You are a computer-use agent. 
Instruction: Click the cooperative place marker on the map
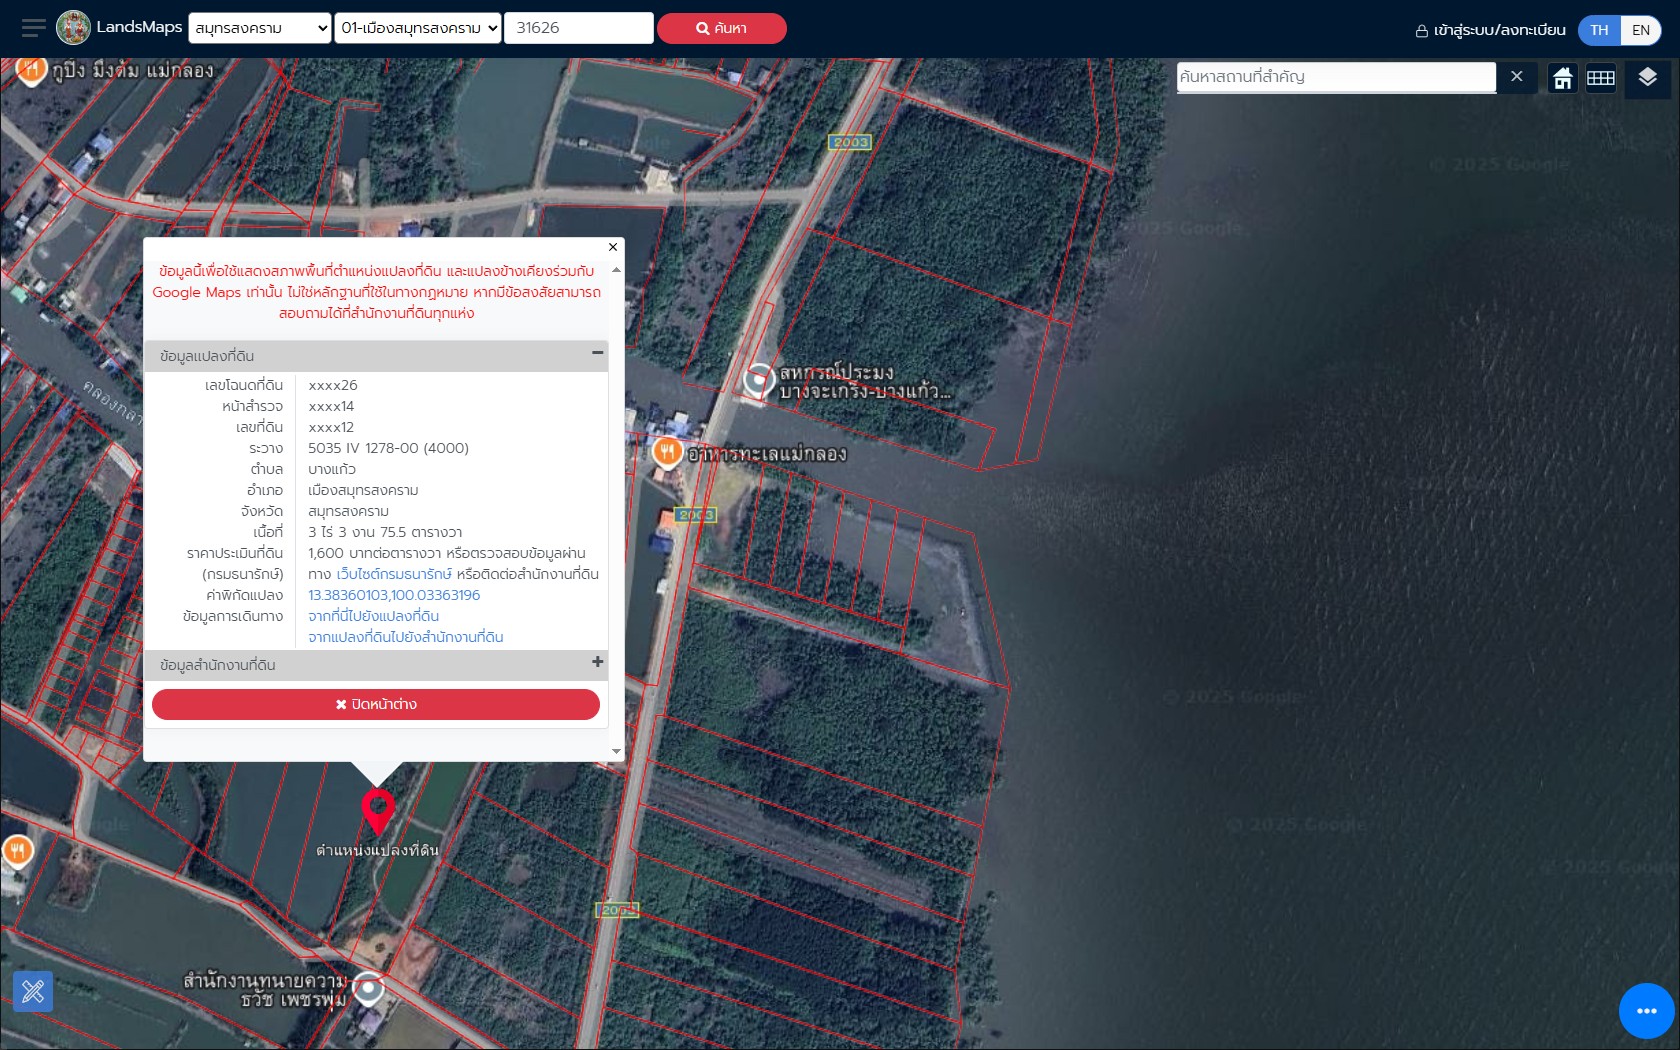click(759, 380)
